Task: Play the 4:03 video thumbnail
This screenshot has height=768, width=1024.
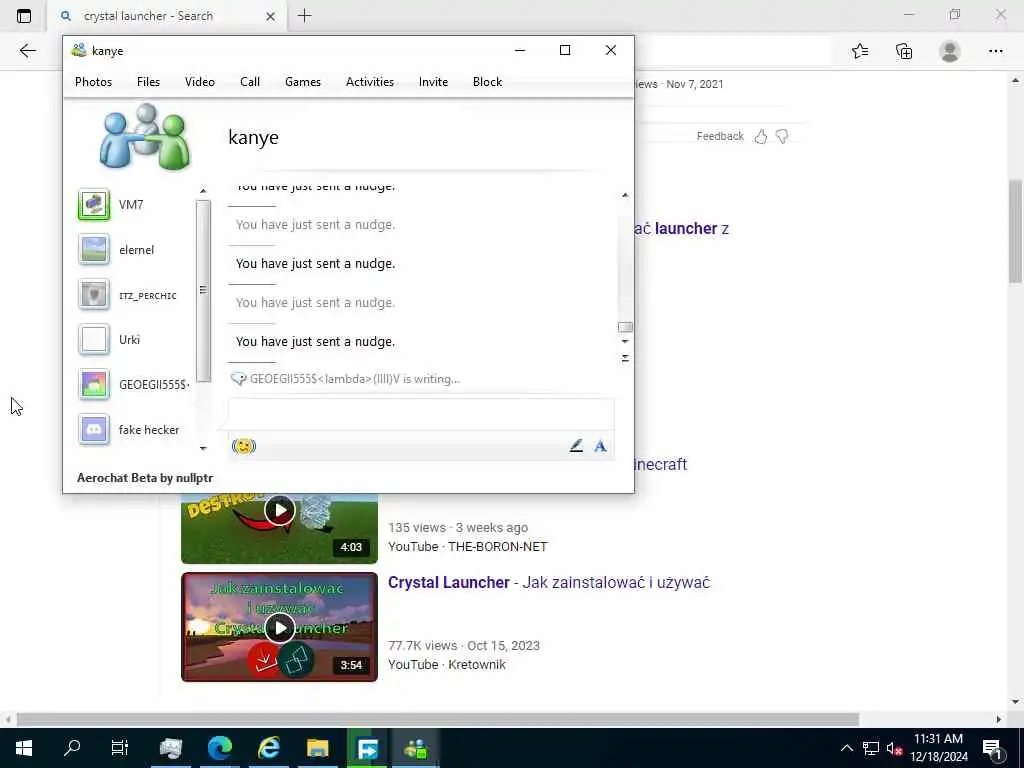Action: point(280,510)
